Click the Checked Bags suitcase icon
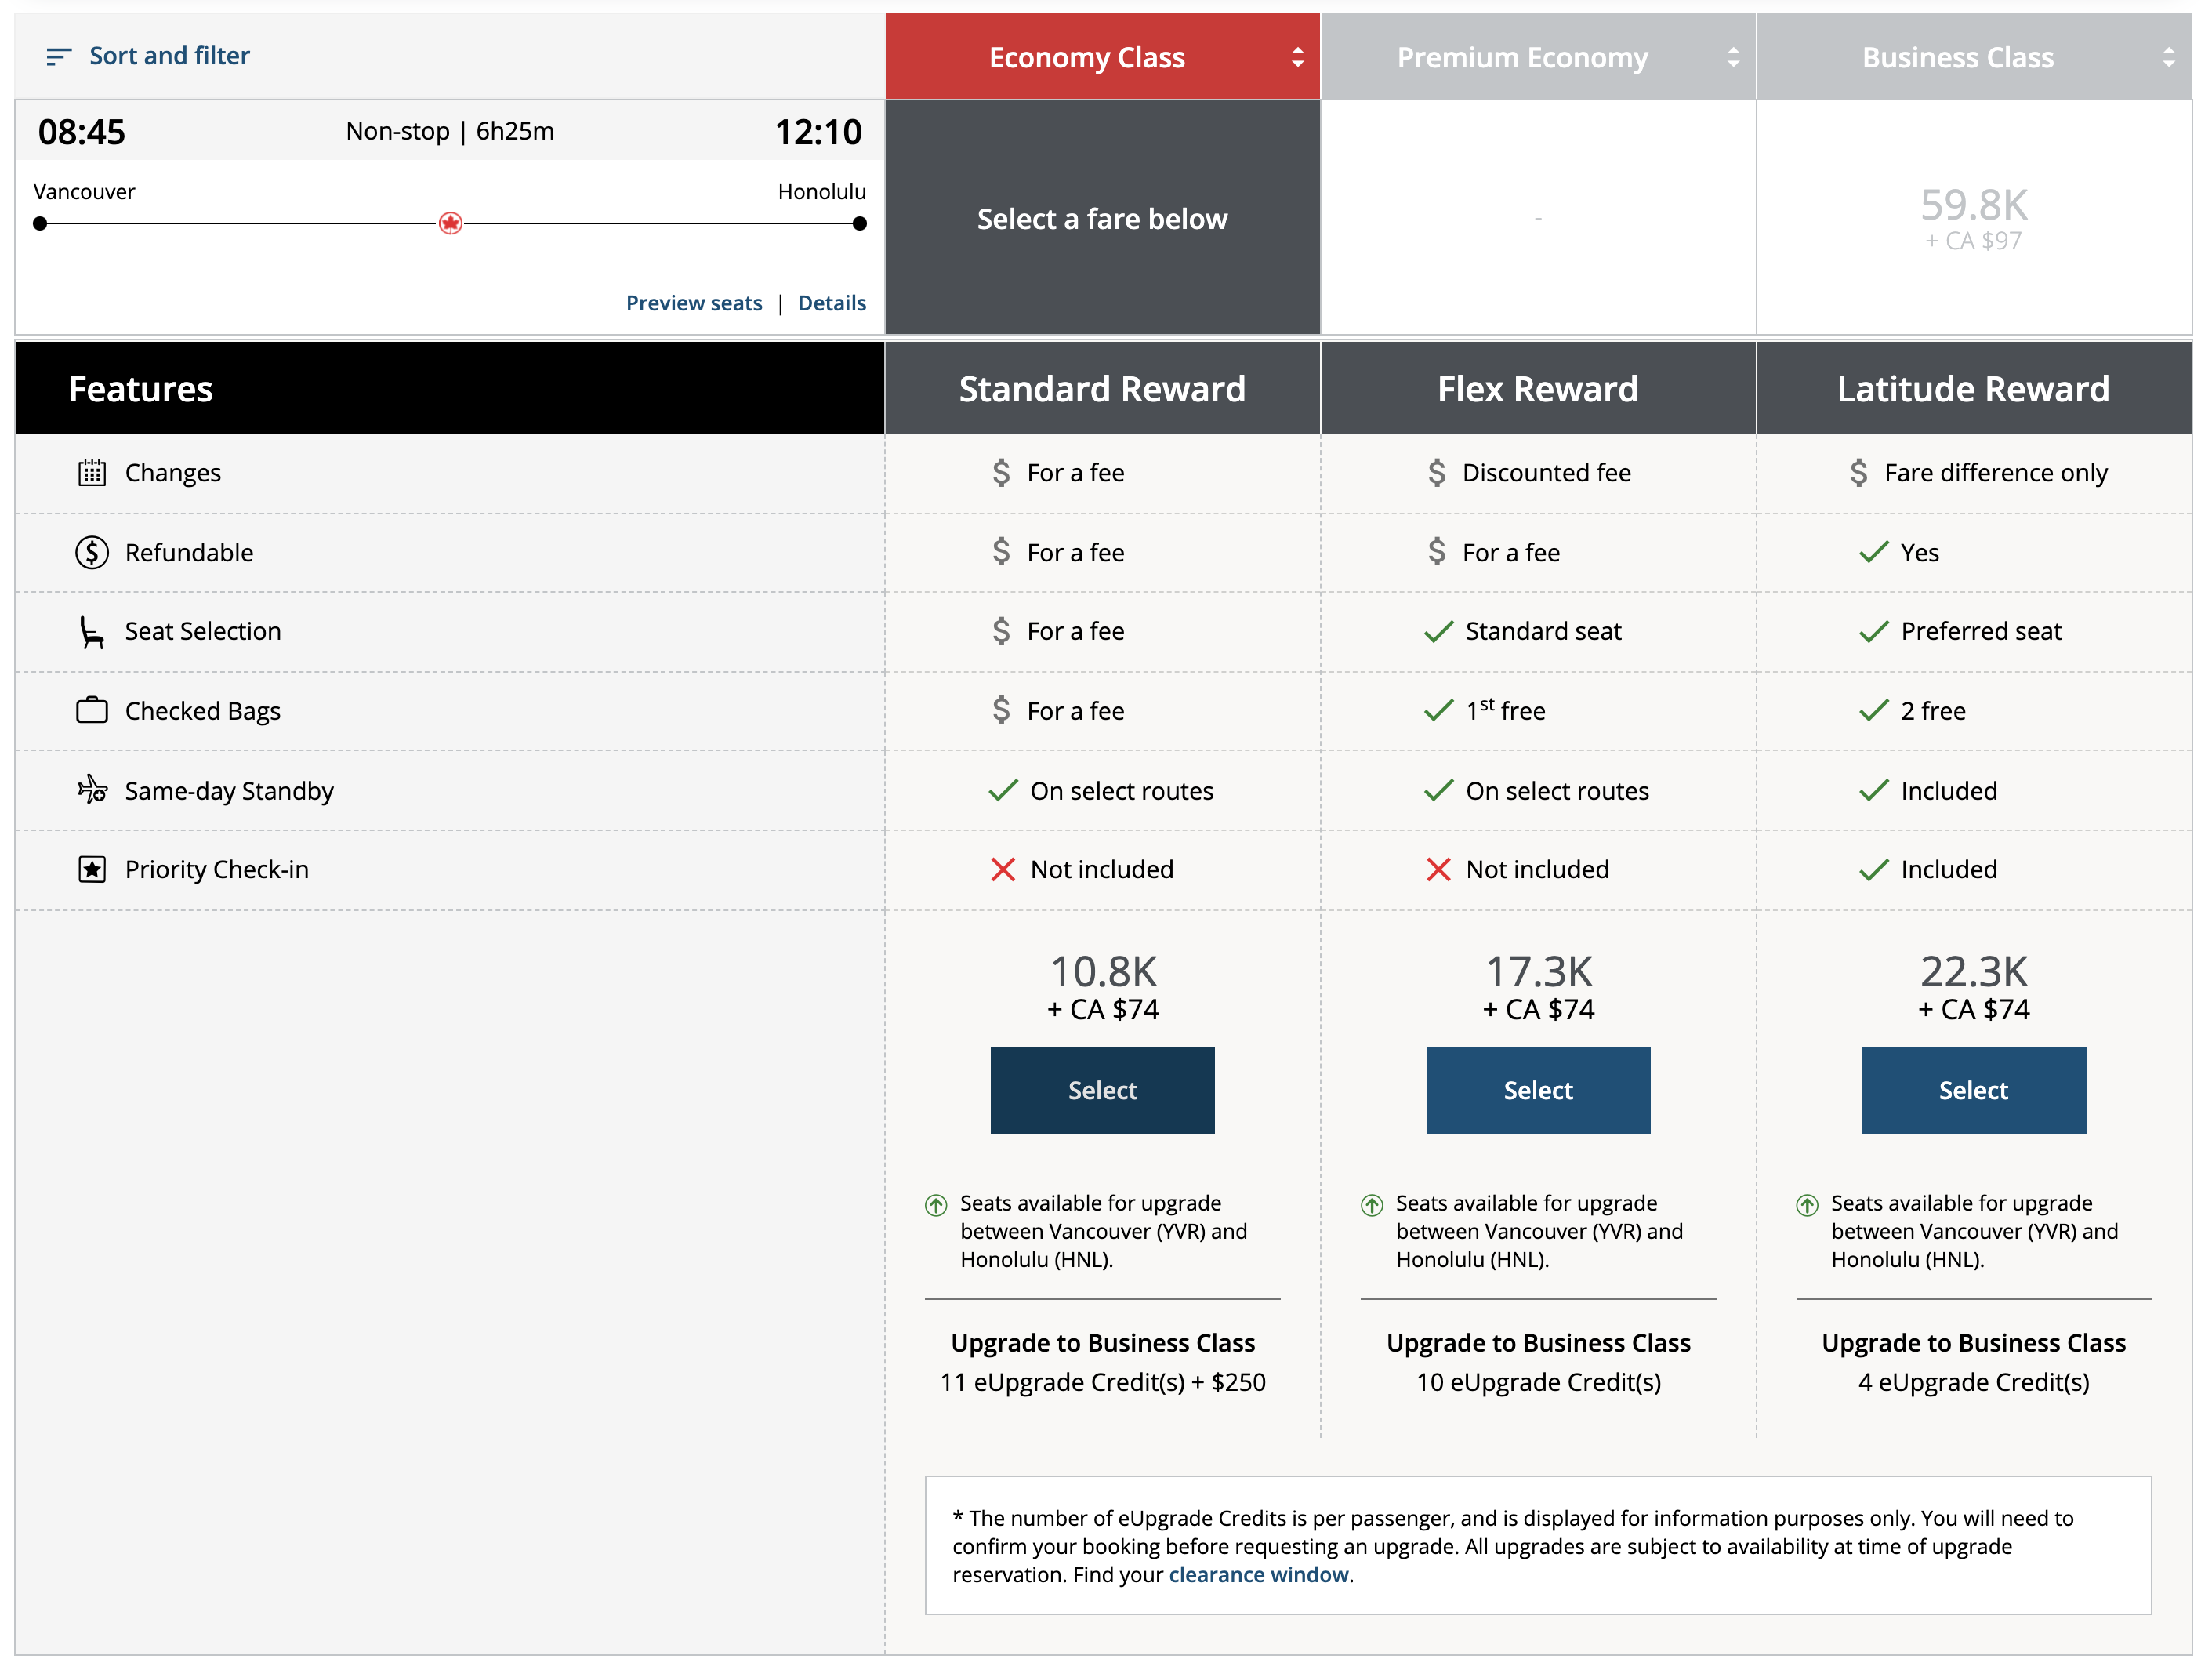The width and height of the screenshot is (2212, 1670). [92, 711]
